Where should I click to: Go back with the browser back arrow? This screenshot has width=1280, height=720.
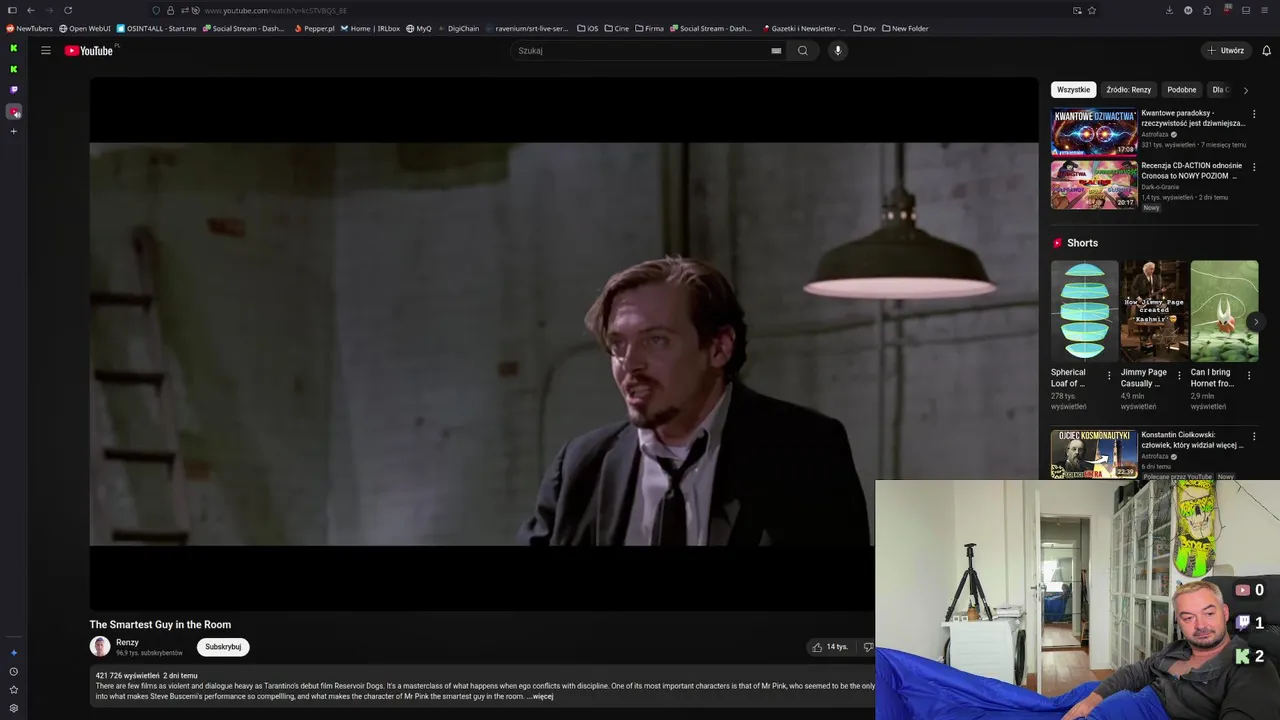click(31, 10)
